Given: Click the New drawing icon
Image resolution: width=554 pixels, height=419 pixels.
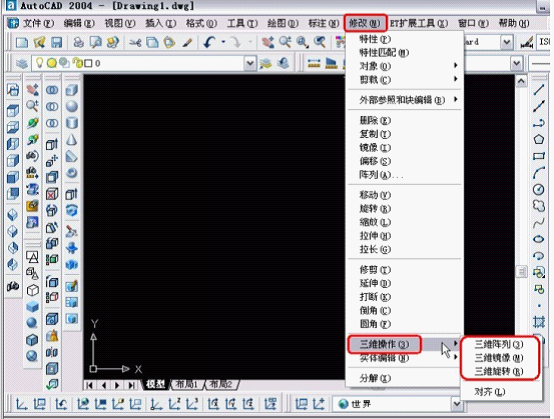Looking at the screenshot, I should coord(22,43).
